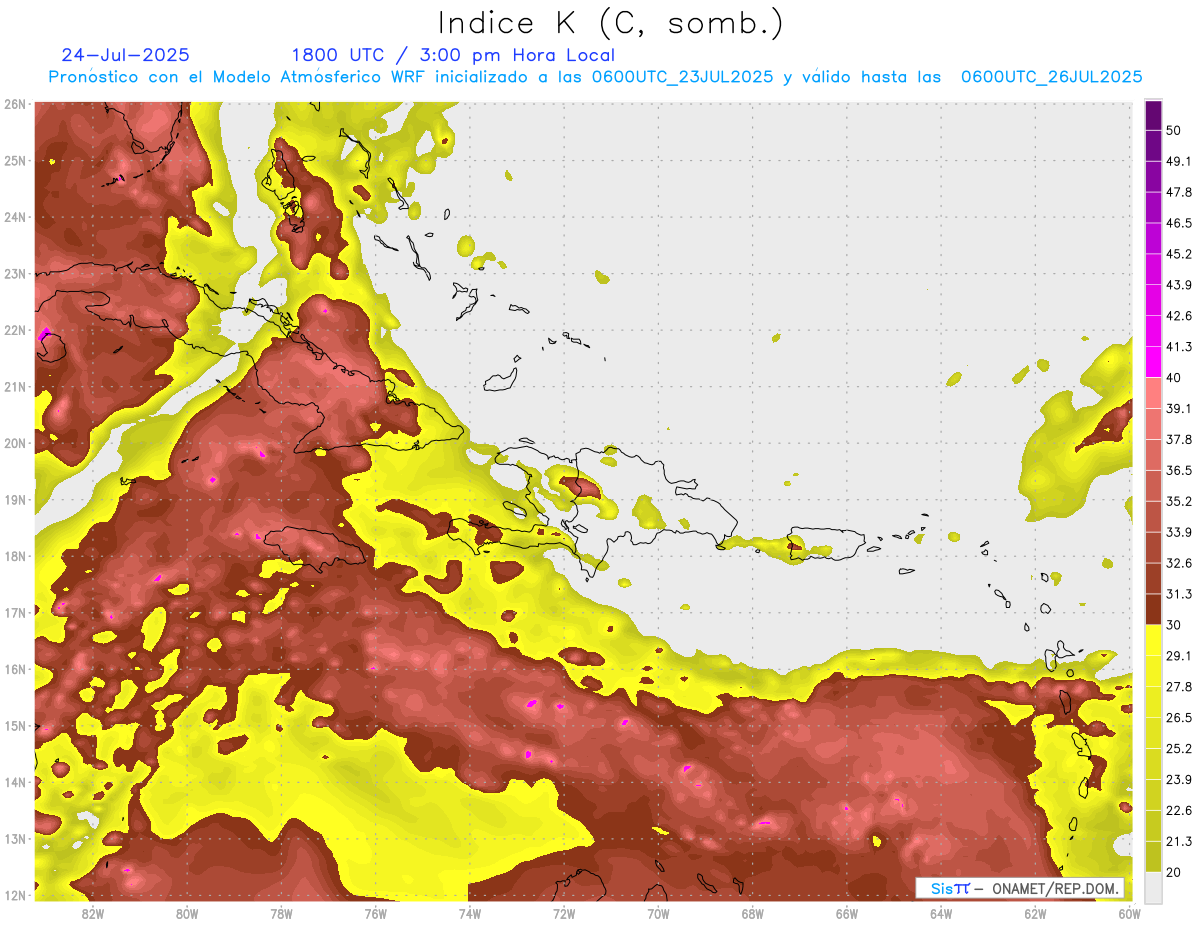Select the '13N' latitude label
Screen dimensions: 1200x927
(x=14, y=839)
